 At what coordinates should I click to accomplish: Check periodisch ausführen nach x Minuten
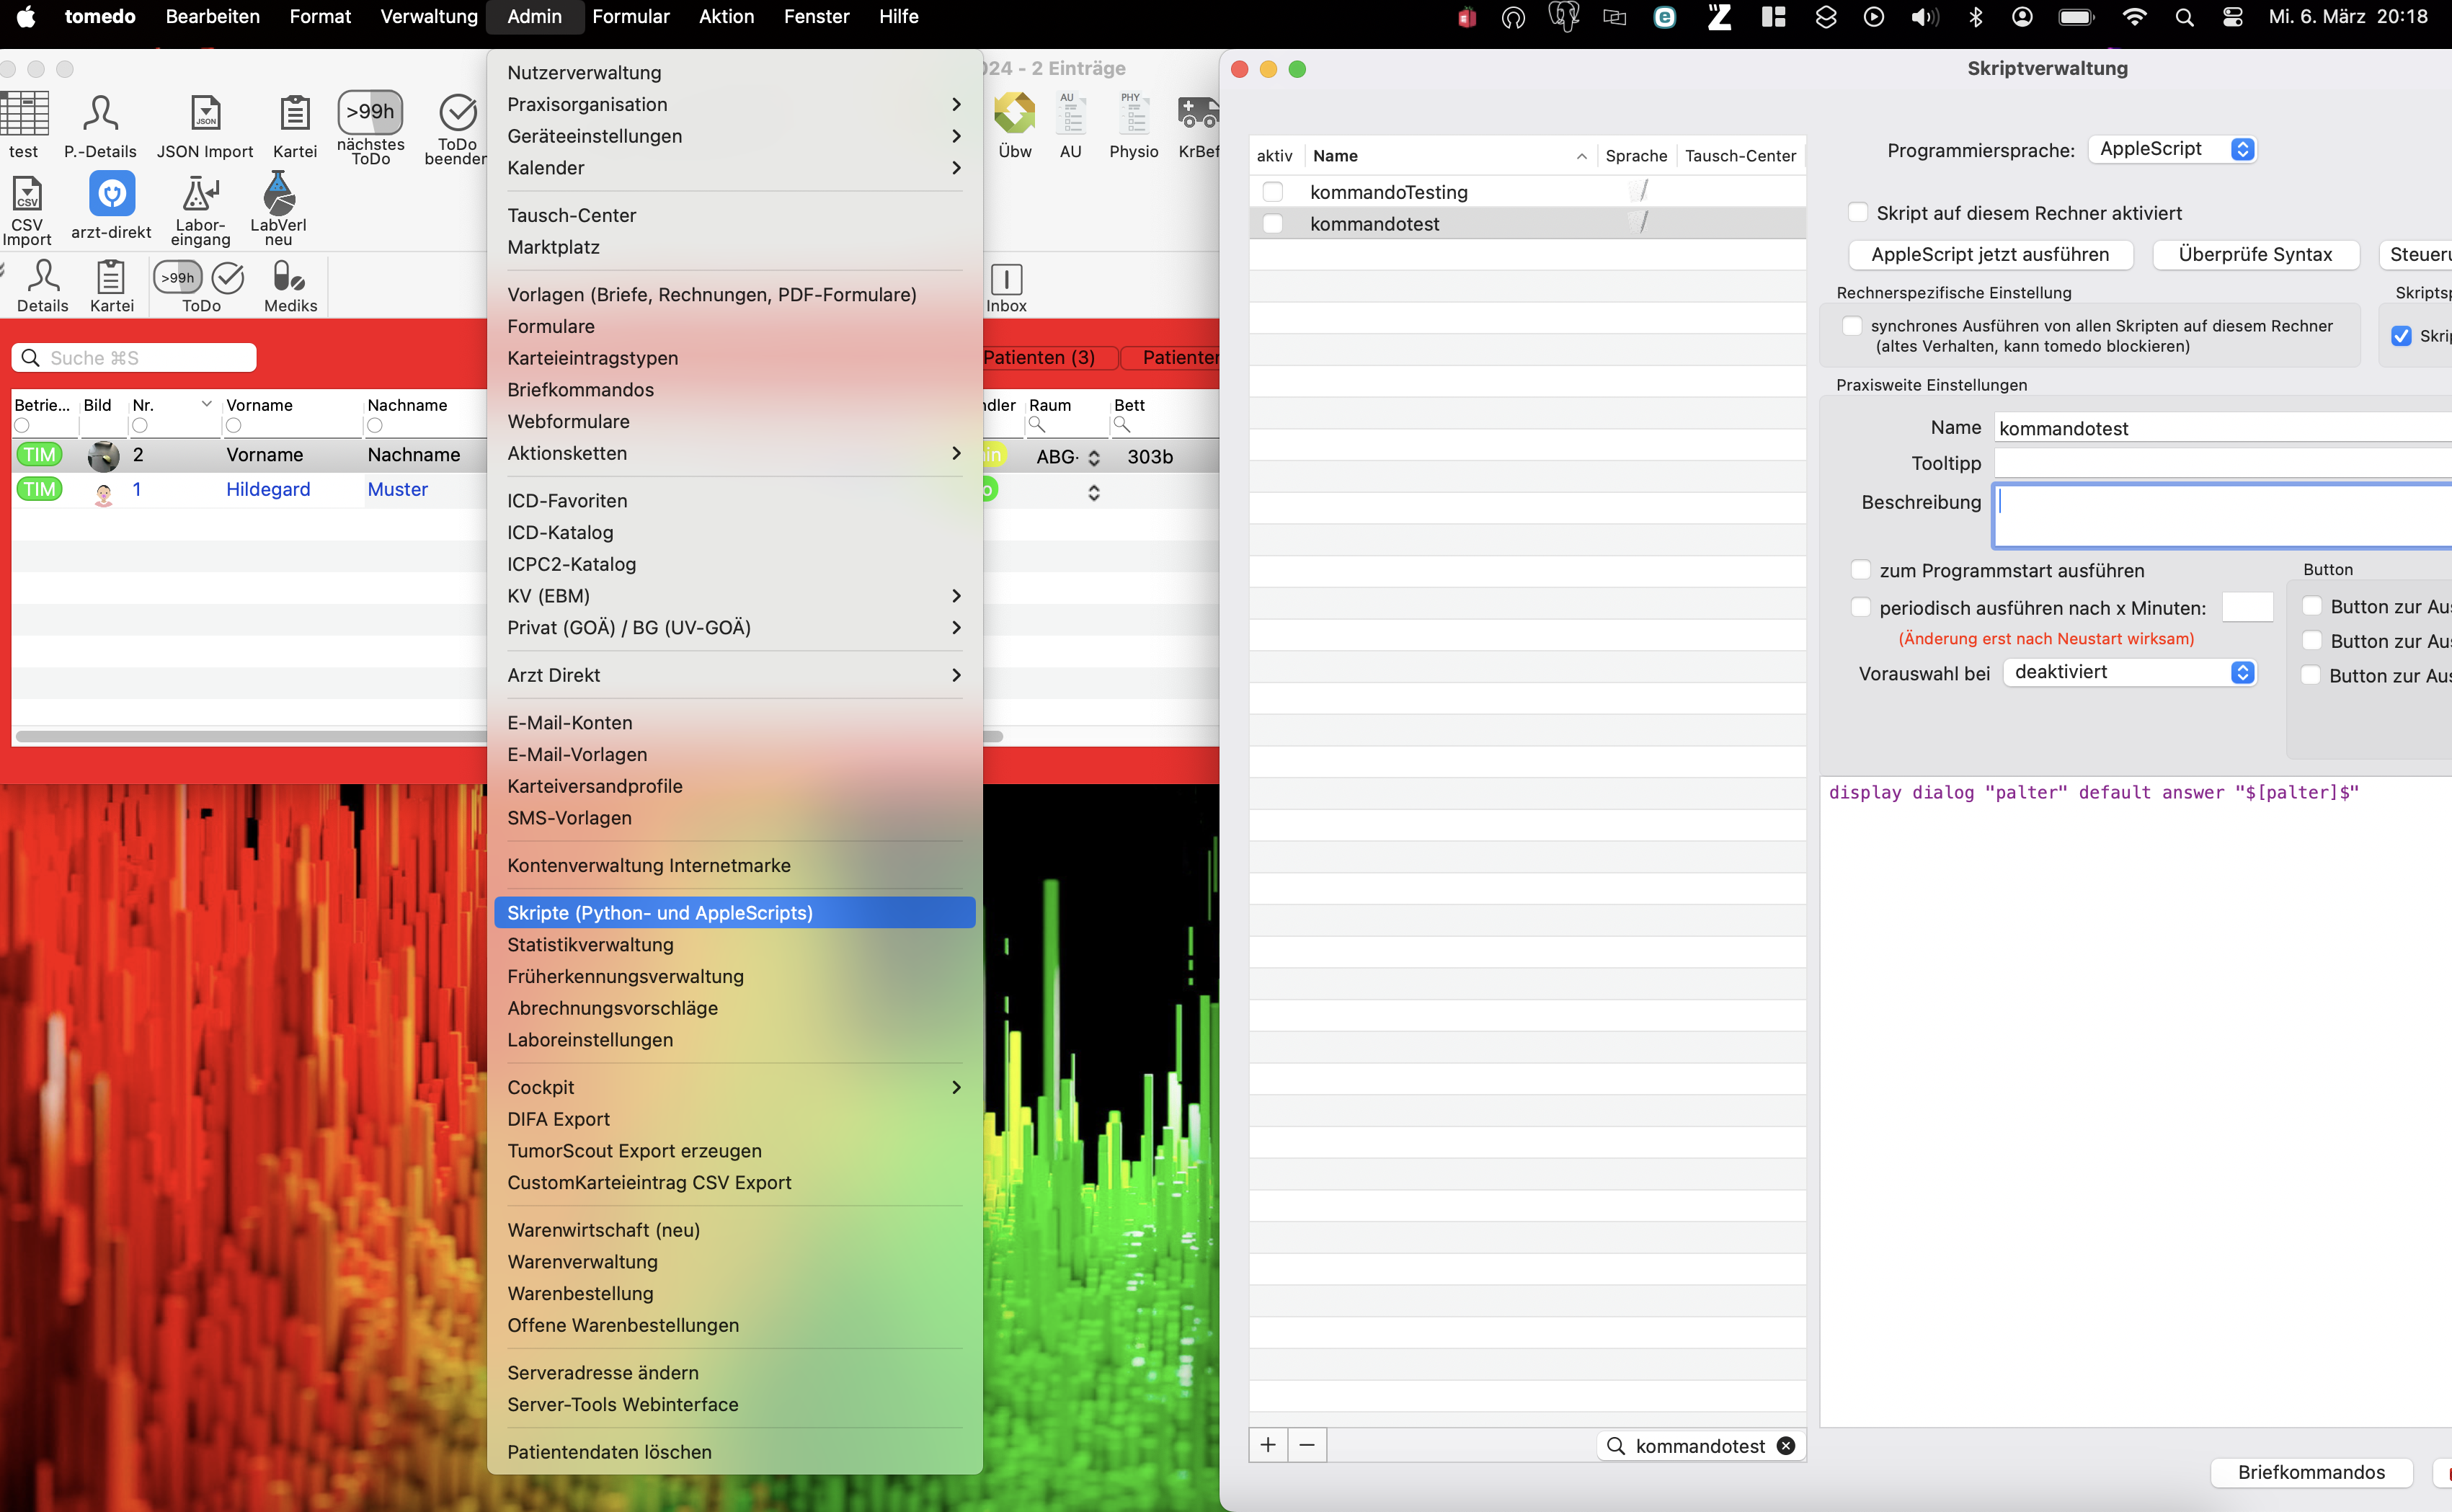coord(1860,607)
